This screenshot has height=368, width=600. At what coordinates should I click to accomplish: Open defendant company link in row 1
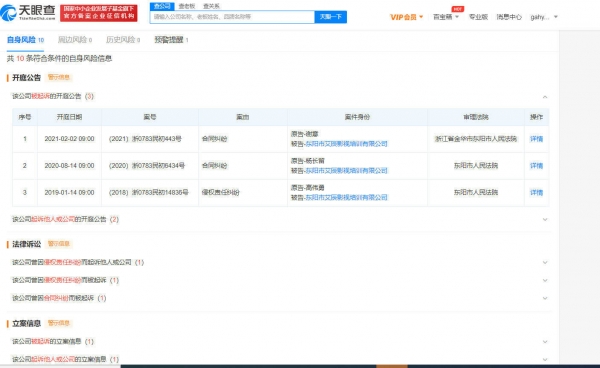pyautogui.click(x=346, y=144)
